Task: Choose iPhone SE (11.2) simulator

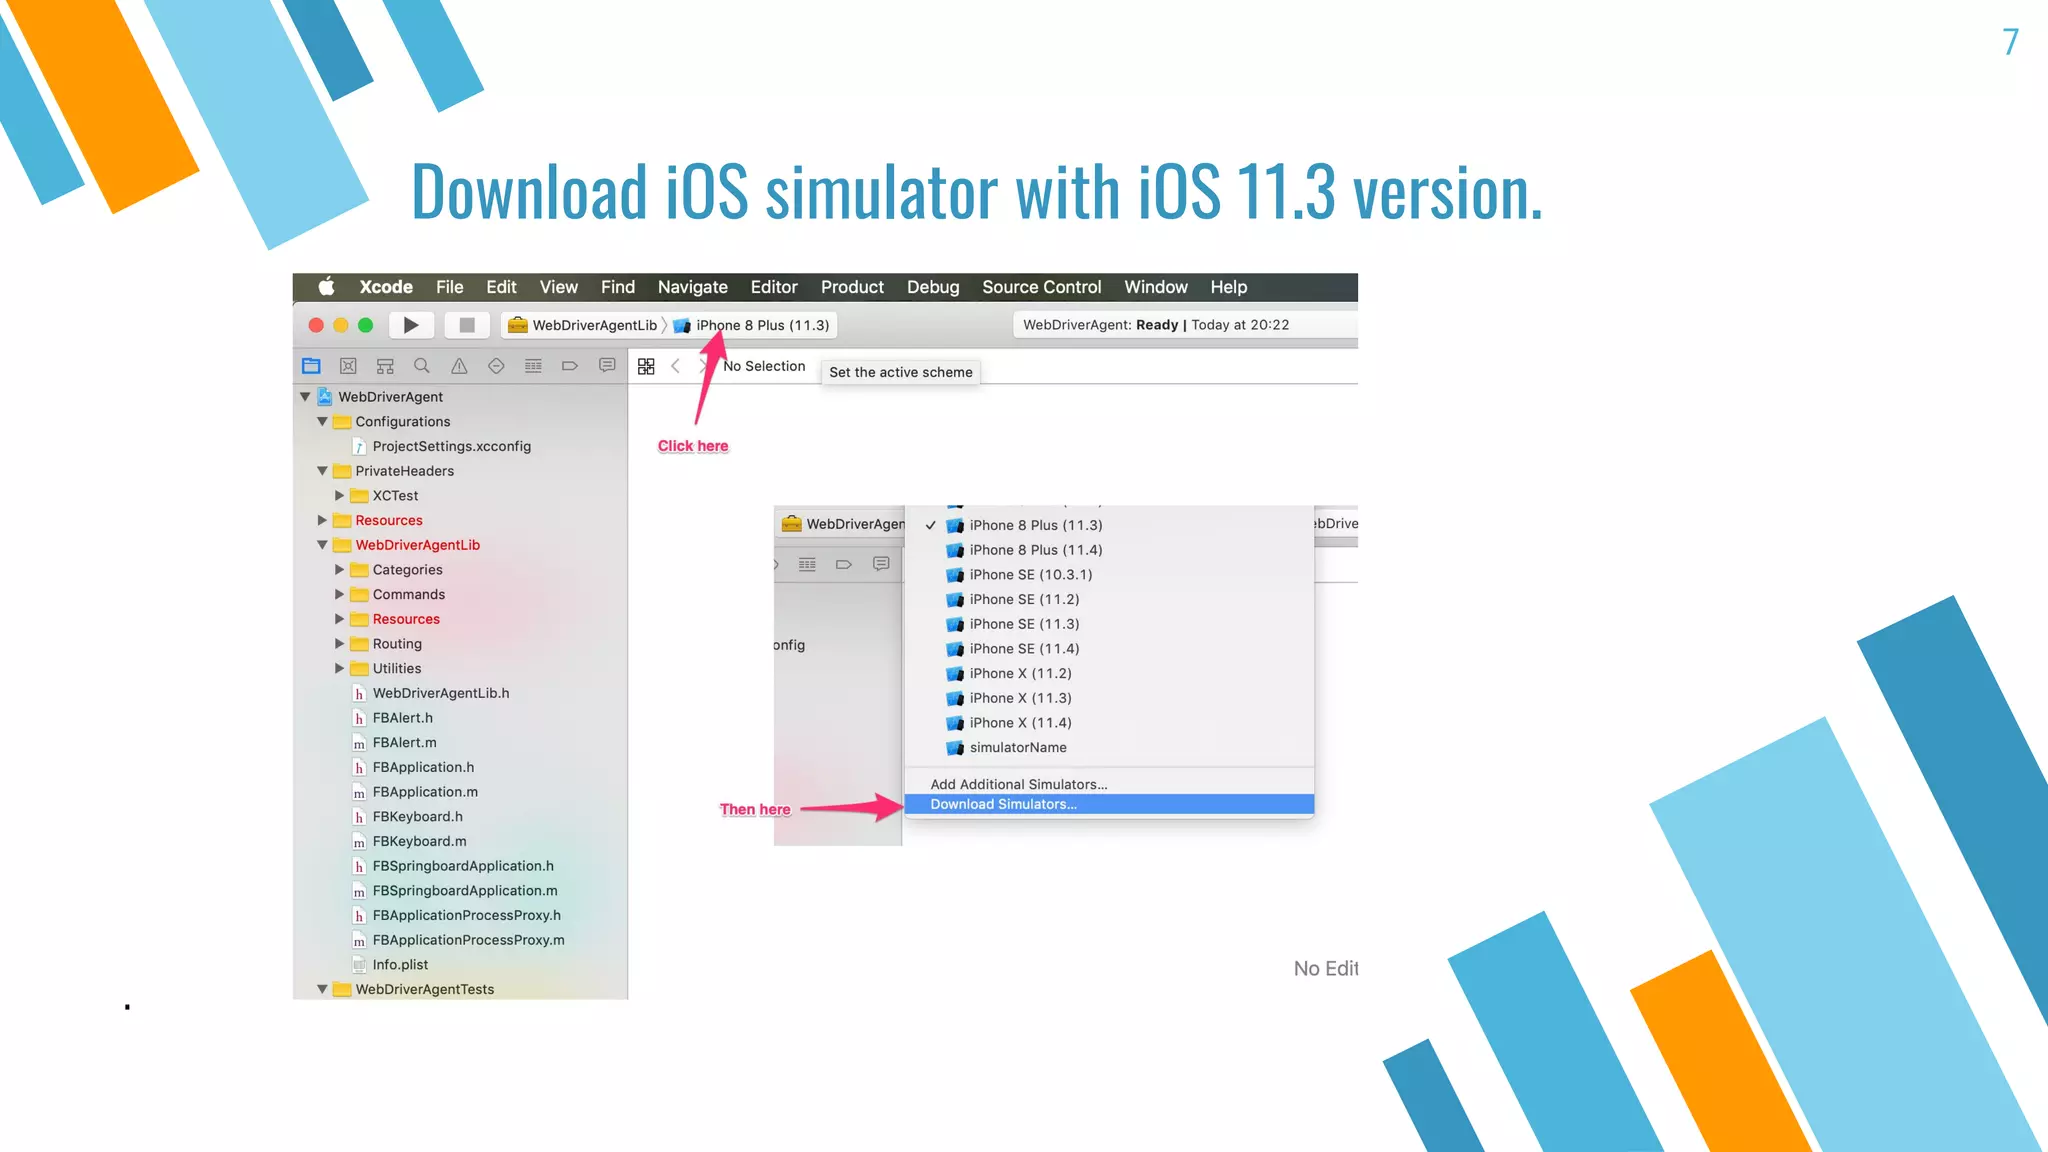Action: (1108, 599)
